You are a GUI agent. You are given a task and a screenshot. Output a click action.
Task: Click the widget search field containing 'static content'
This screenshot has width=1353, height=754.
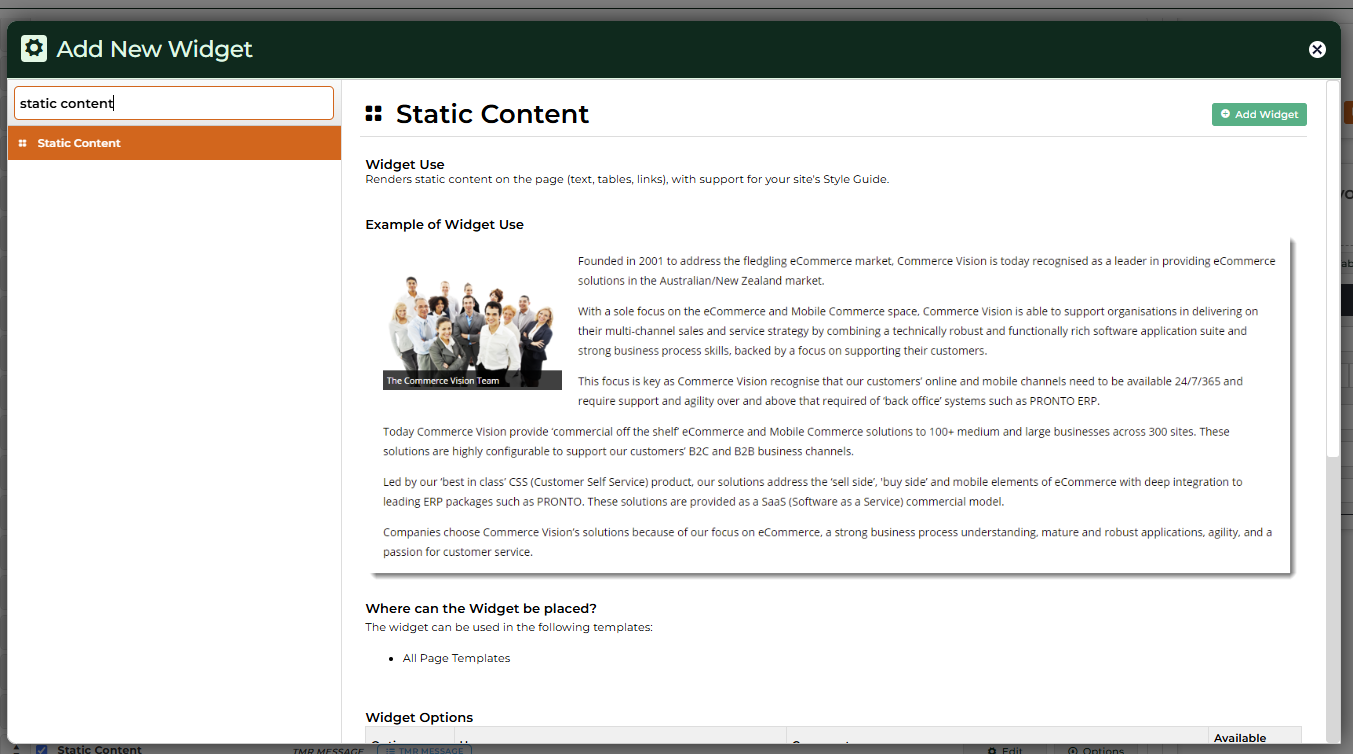174,103
